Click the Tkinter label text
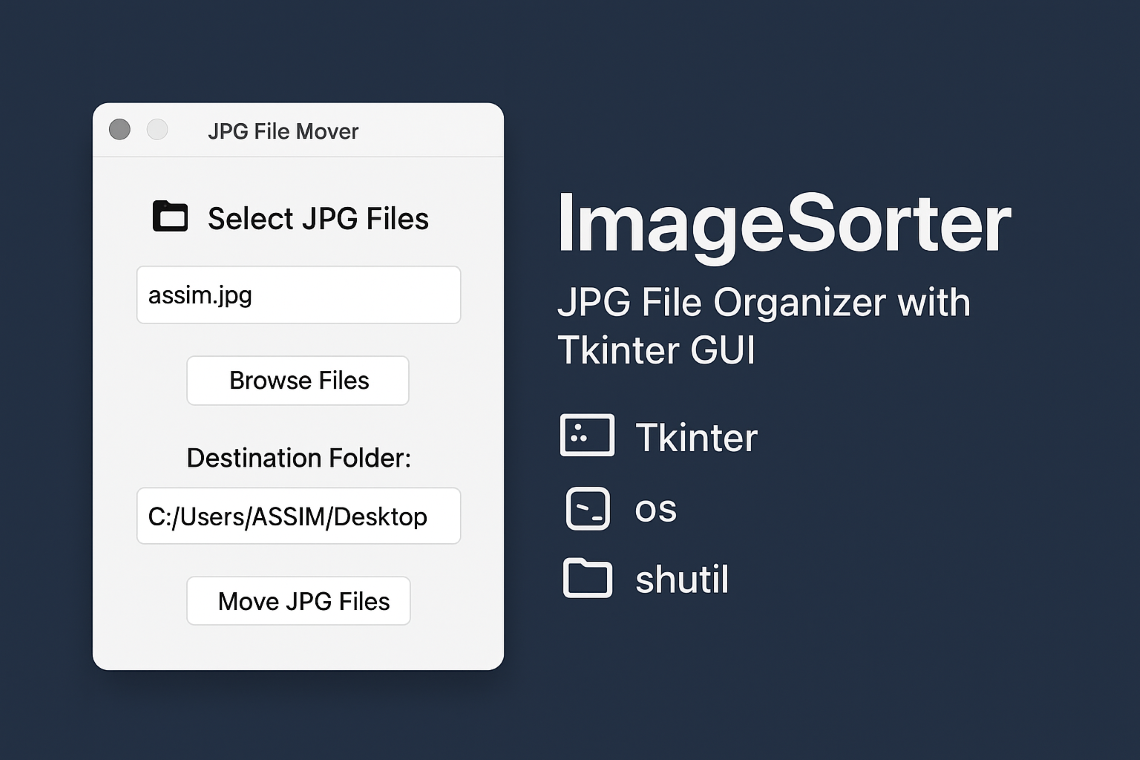1140x760 pixels. pos(697,438)
